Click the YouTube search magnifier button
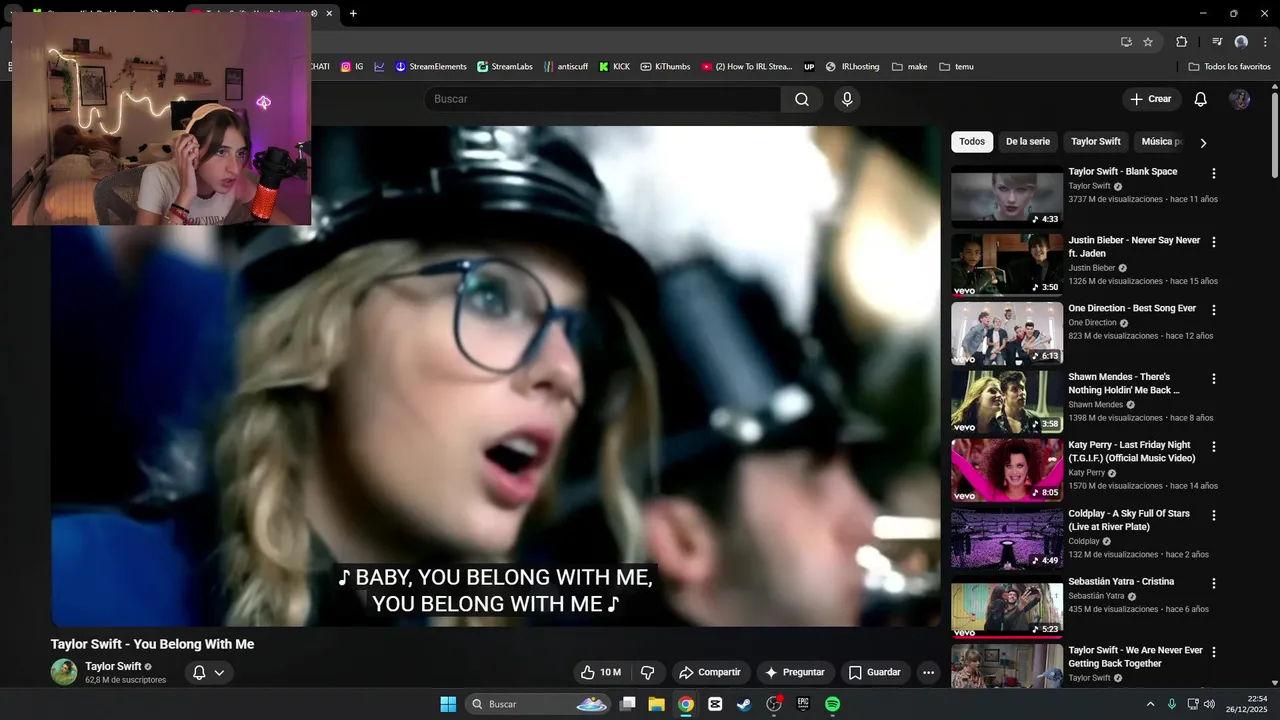The image size is (1280, 720). 802,99
